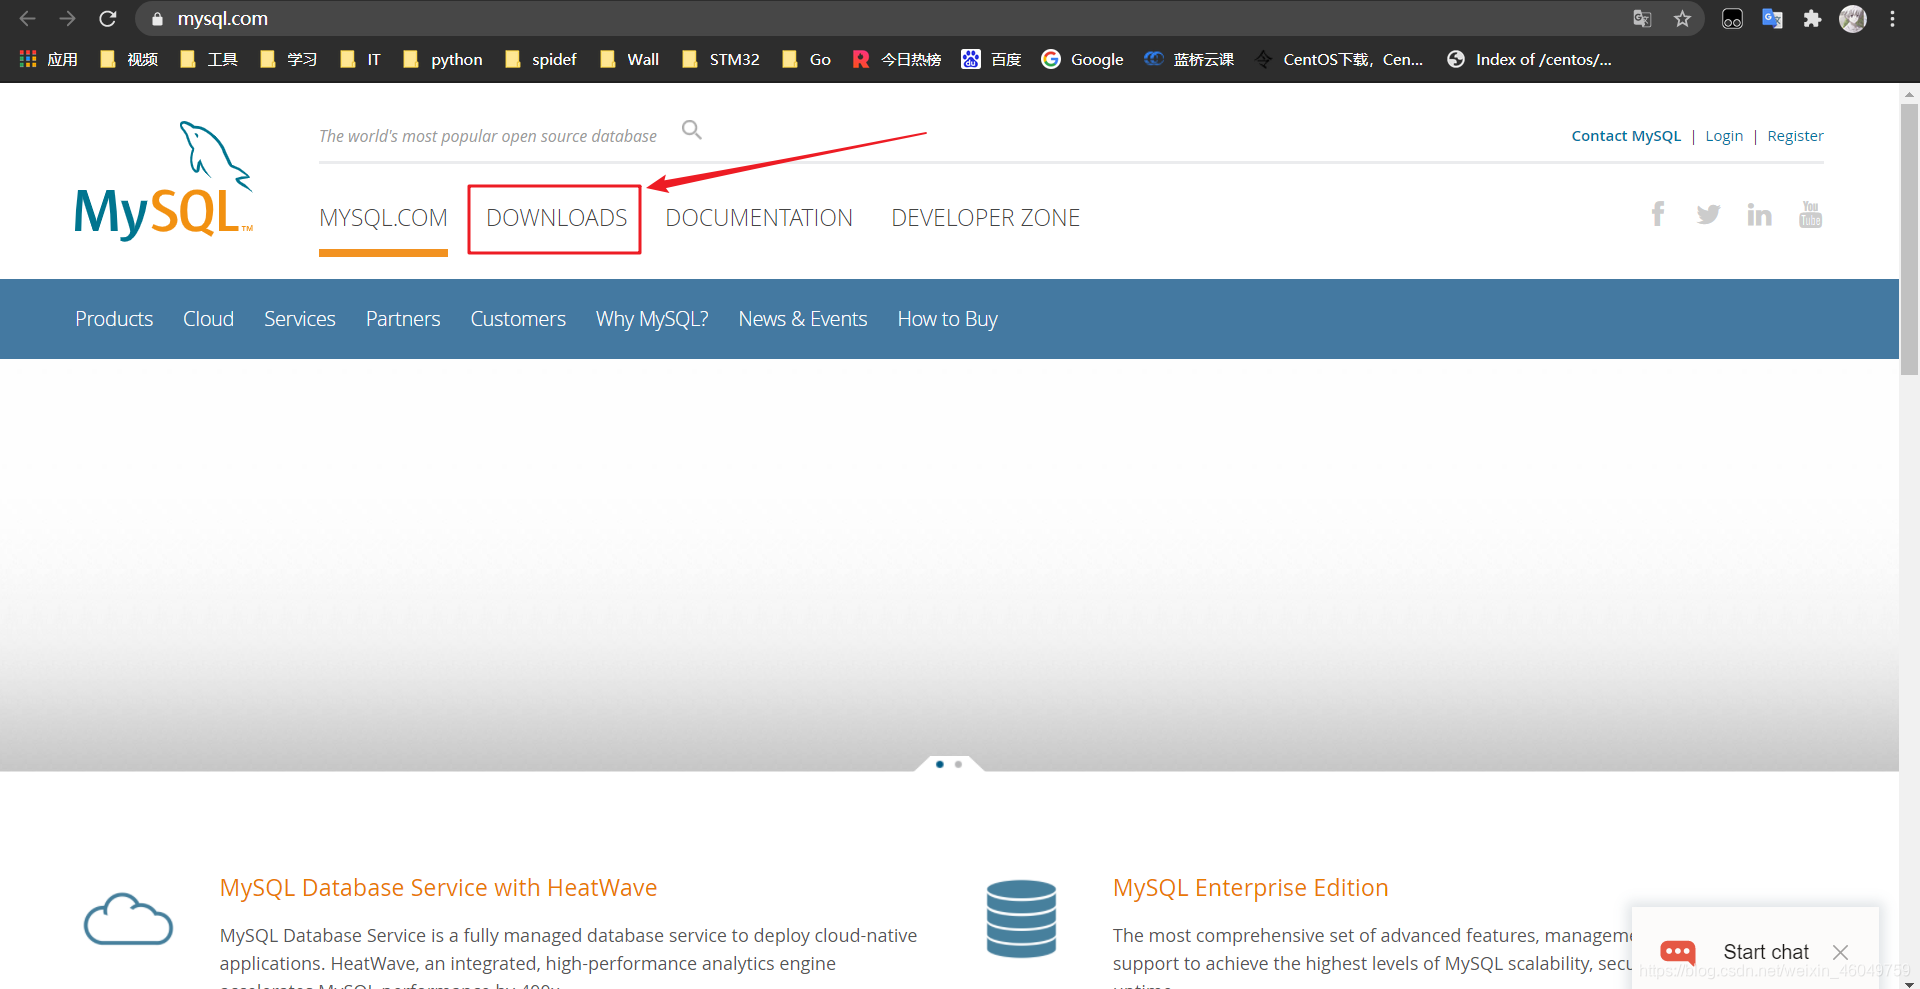Click the translate page icon in address bar
This screenshot has height=989, width=1920.
(1642, 18)
